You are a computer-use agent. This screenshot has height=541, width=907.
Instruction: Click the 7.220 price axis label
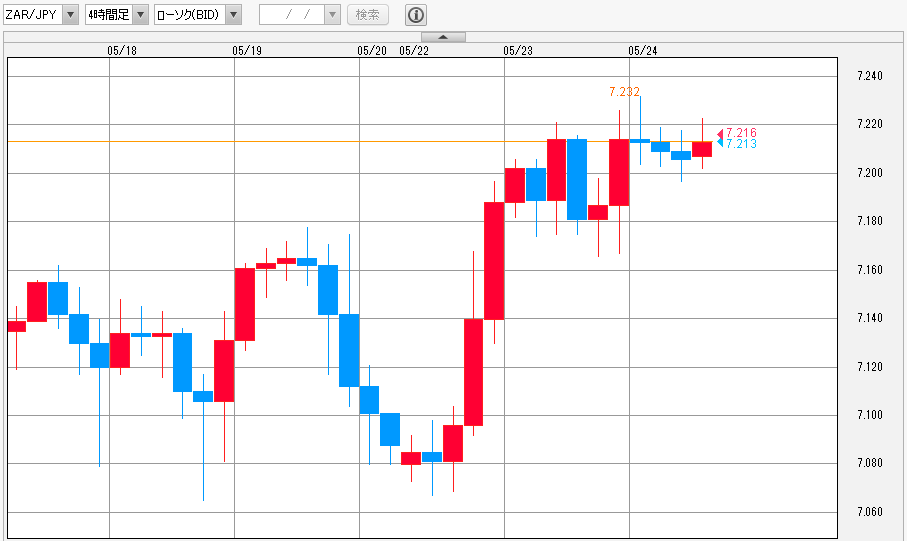pyautogui.click(x=870, y=124)
